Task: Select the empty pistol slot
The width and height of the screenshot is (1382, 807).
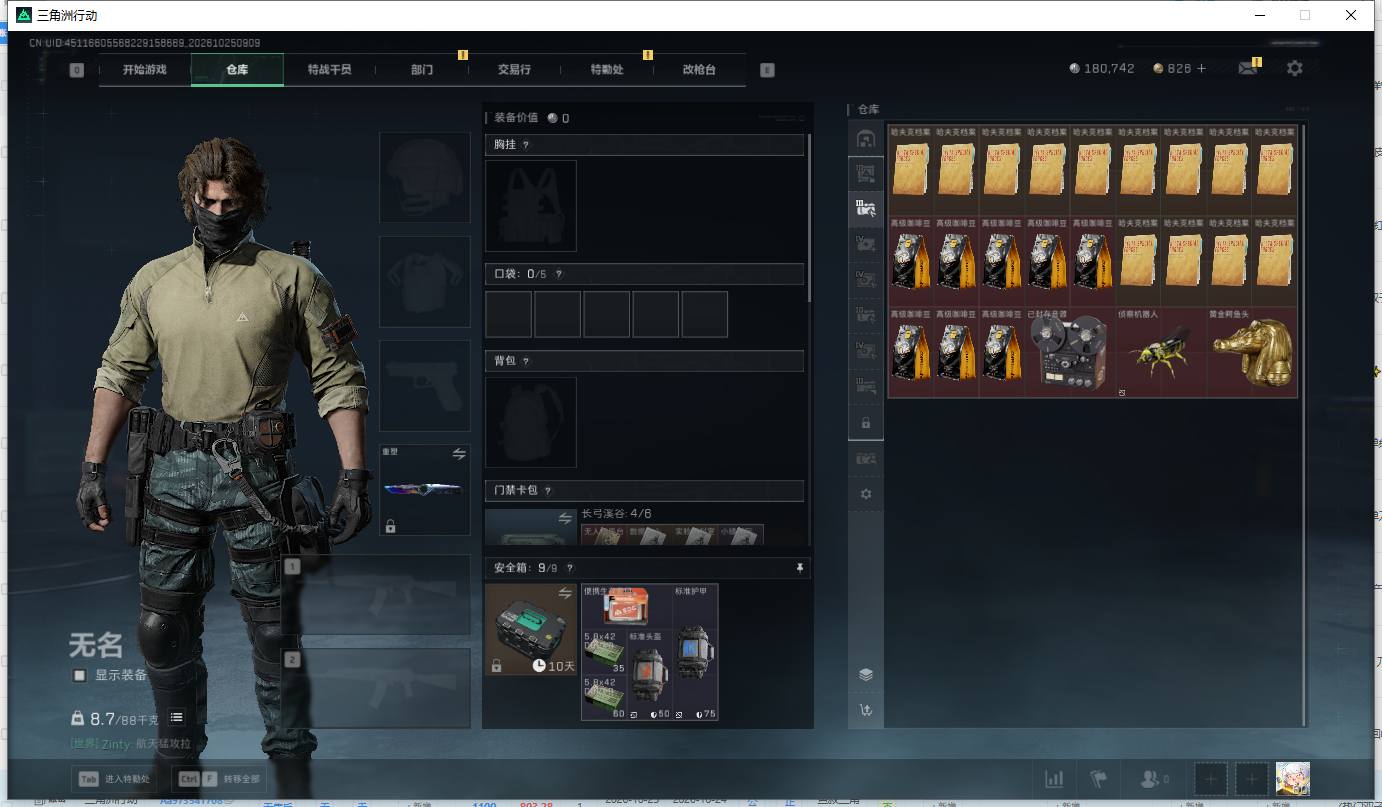Action: pos(425,385)
